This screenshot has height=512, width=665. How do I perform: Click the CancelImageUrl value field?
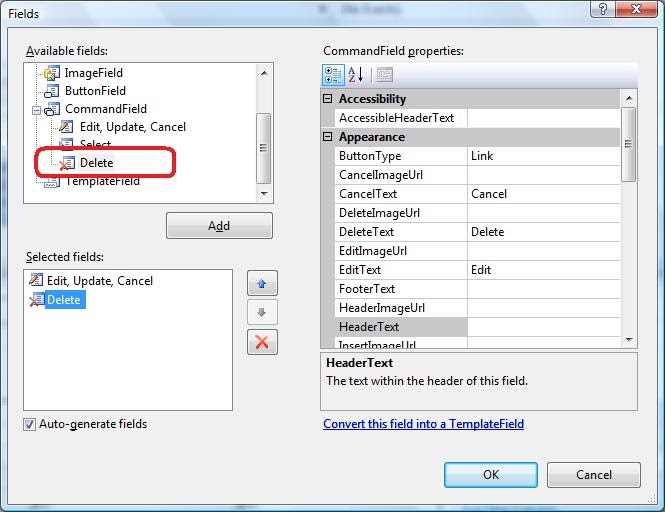544,175
